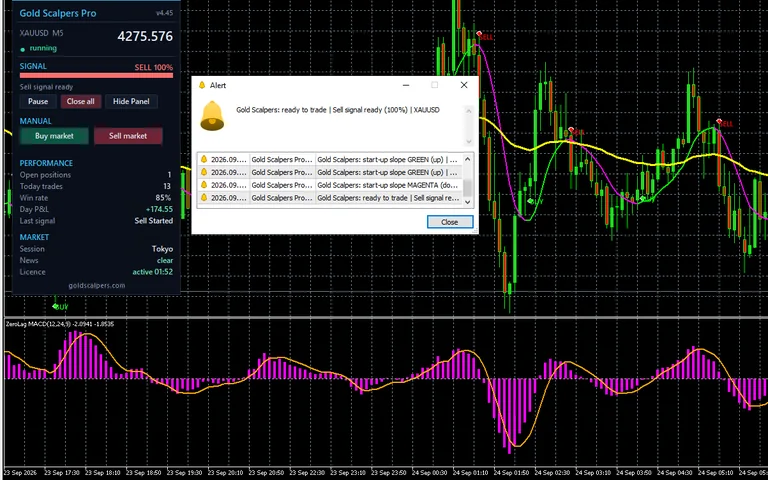Click the Win rate value 85%
Viewport: 768px width, 480px height.
click(x=163, y=198)
